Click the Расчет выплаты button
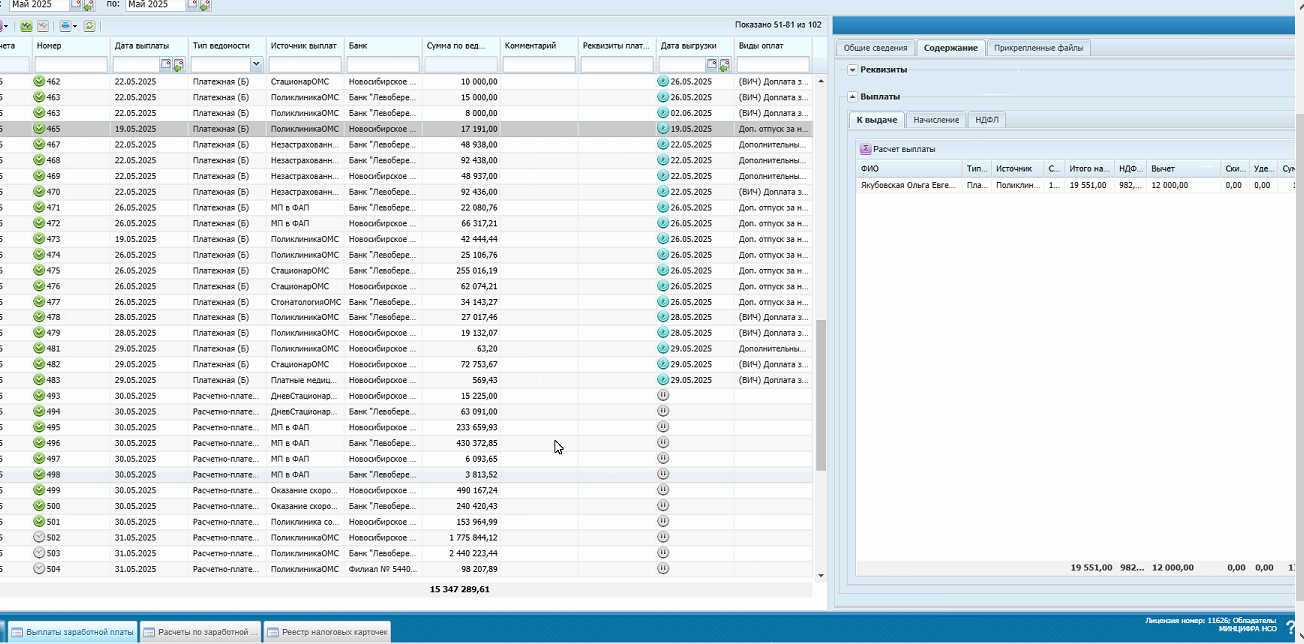Viewport: 1304px width, 644px height. [x=898, y=149]
